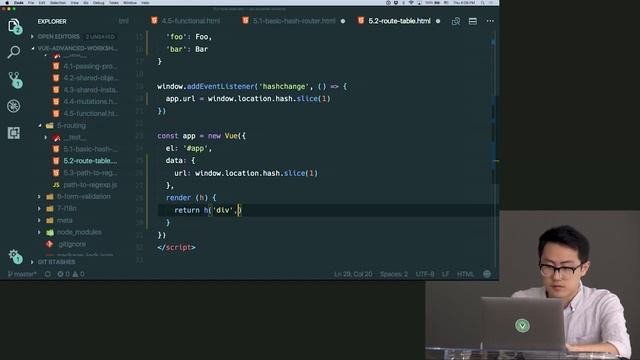Click the split editor icon
This screenshot has width=640, height=360.
473,21
